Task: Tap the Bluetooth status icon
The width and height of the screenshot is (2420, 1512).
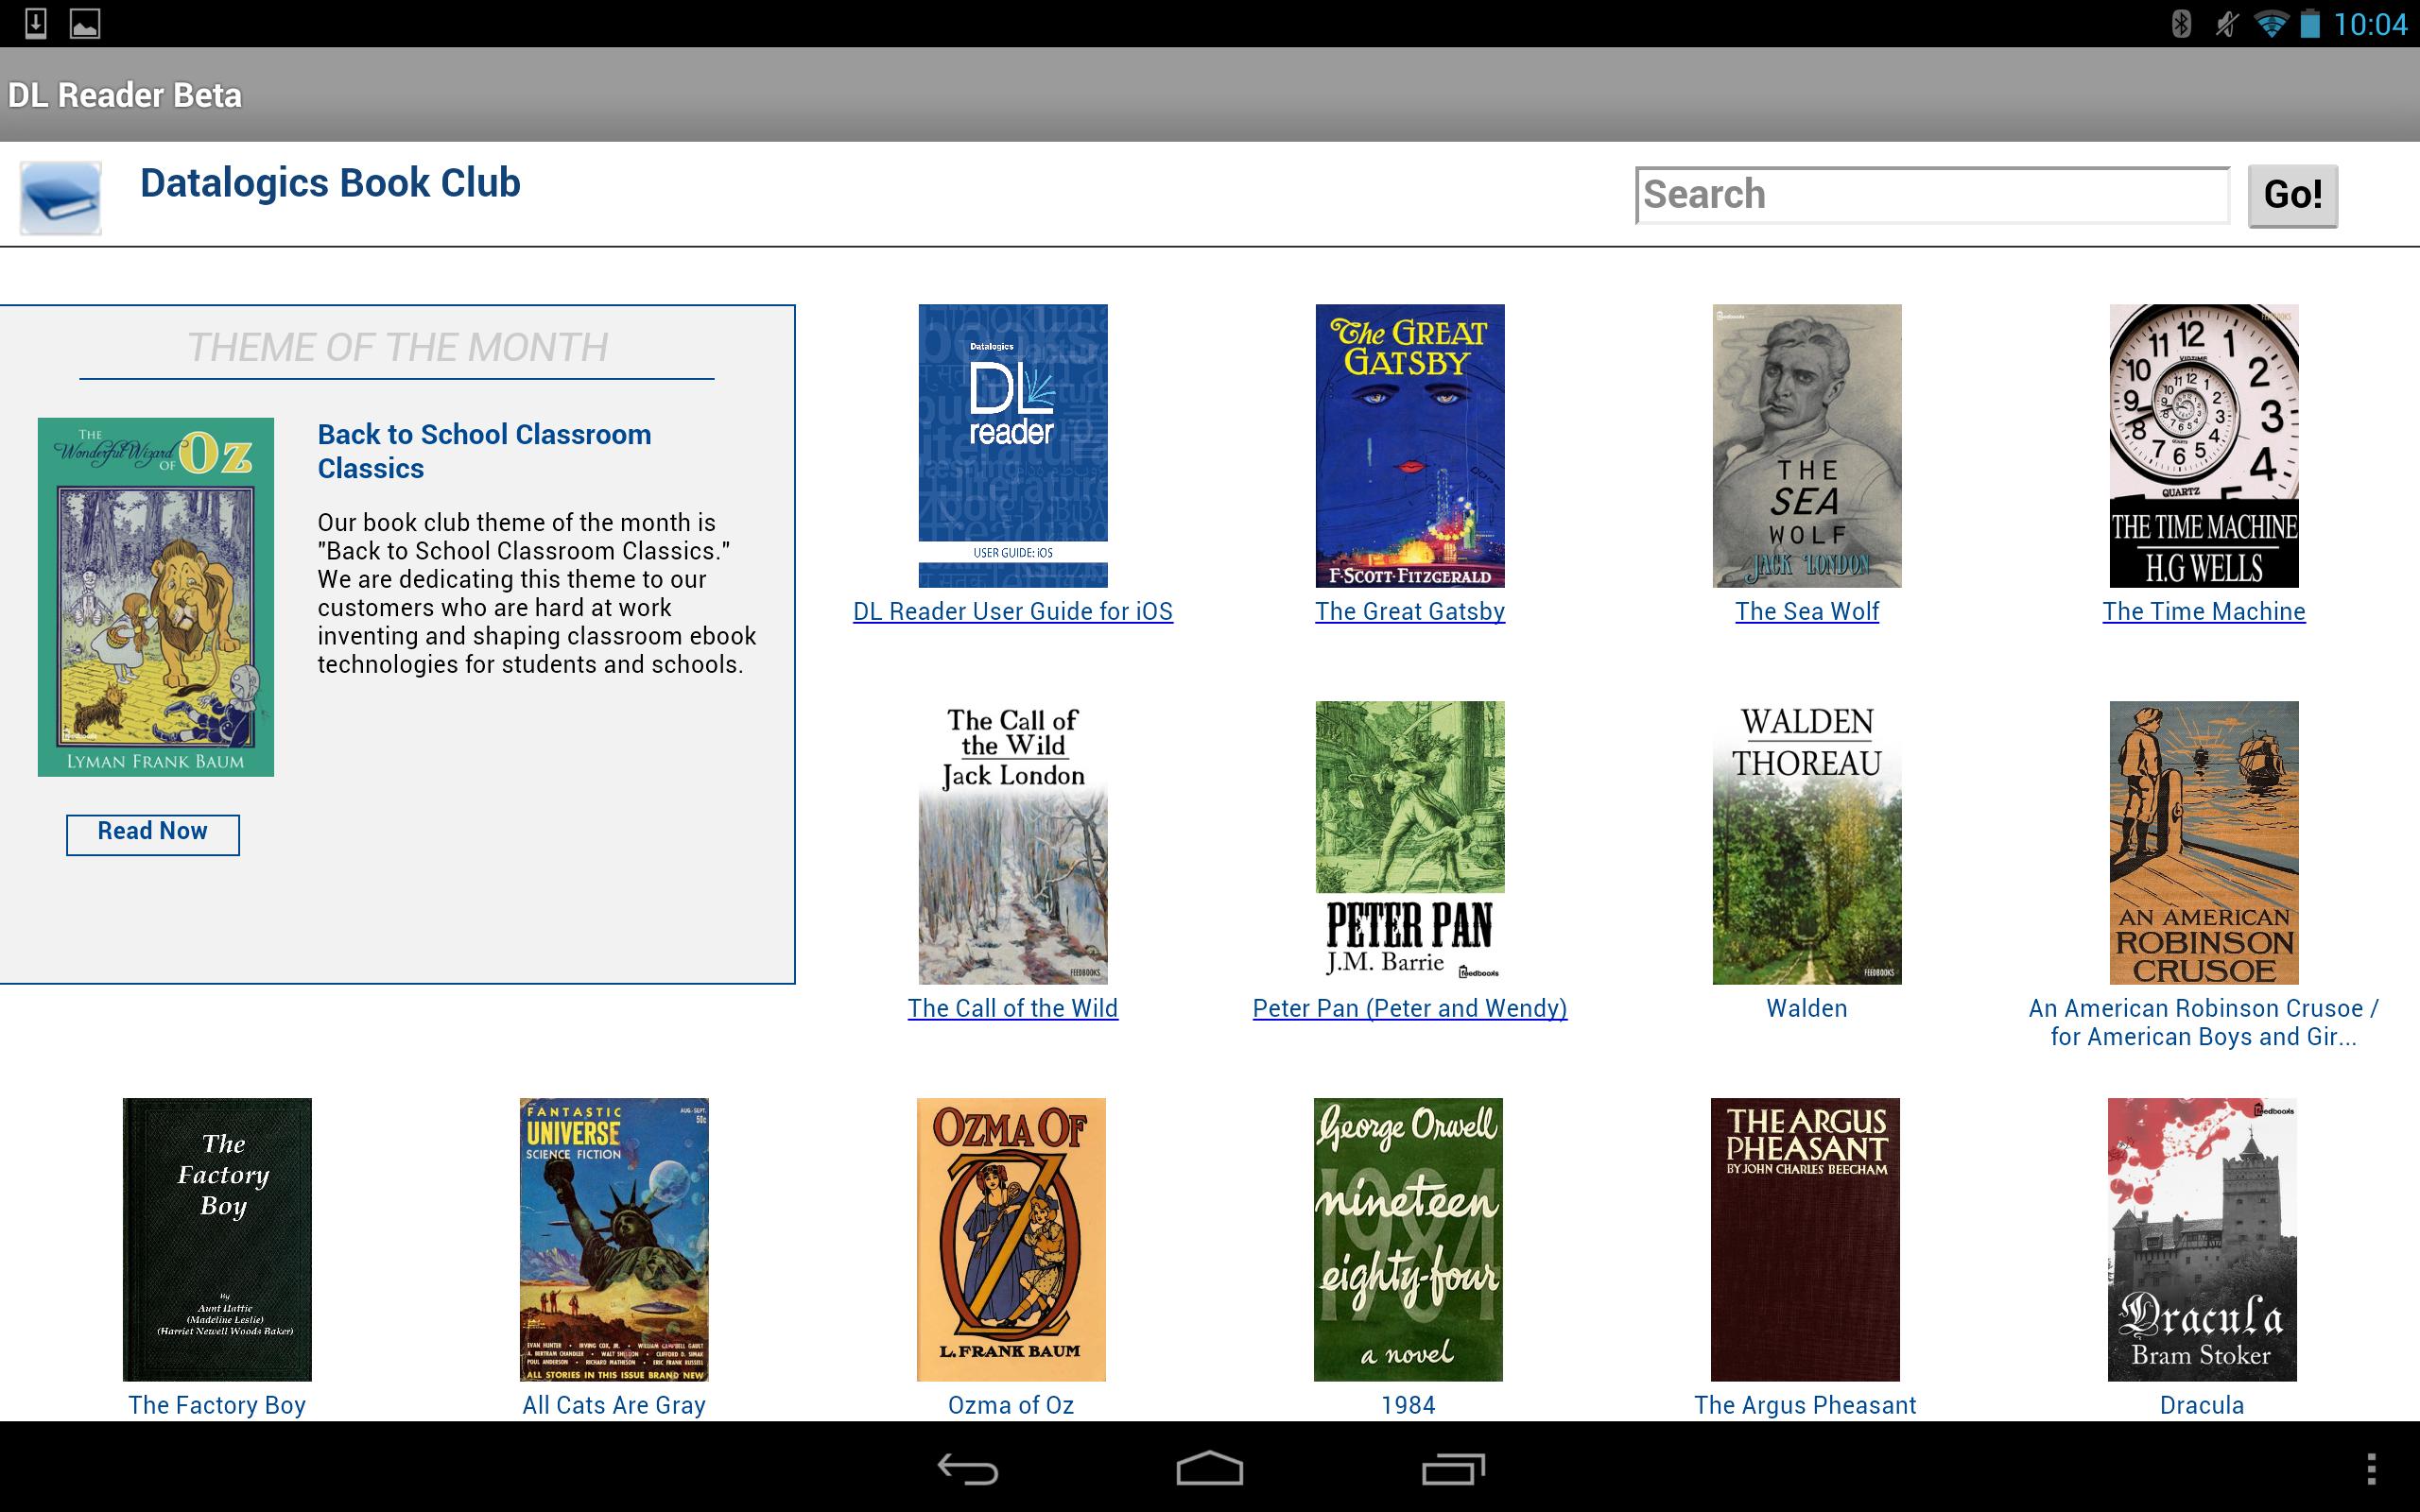Action: click(x=2181, y=23)
